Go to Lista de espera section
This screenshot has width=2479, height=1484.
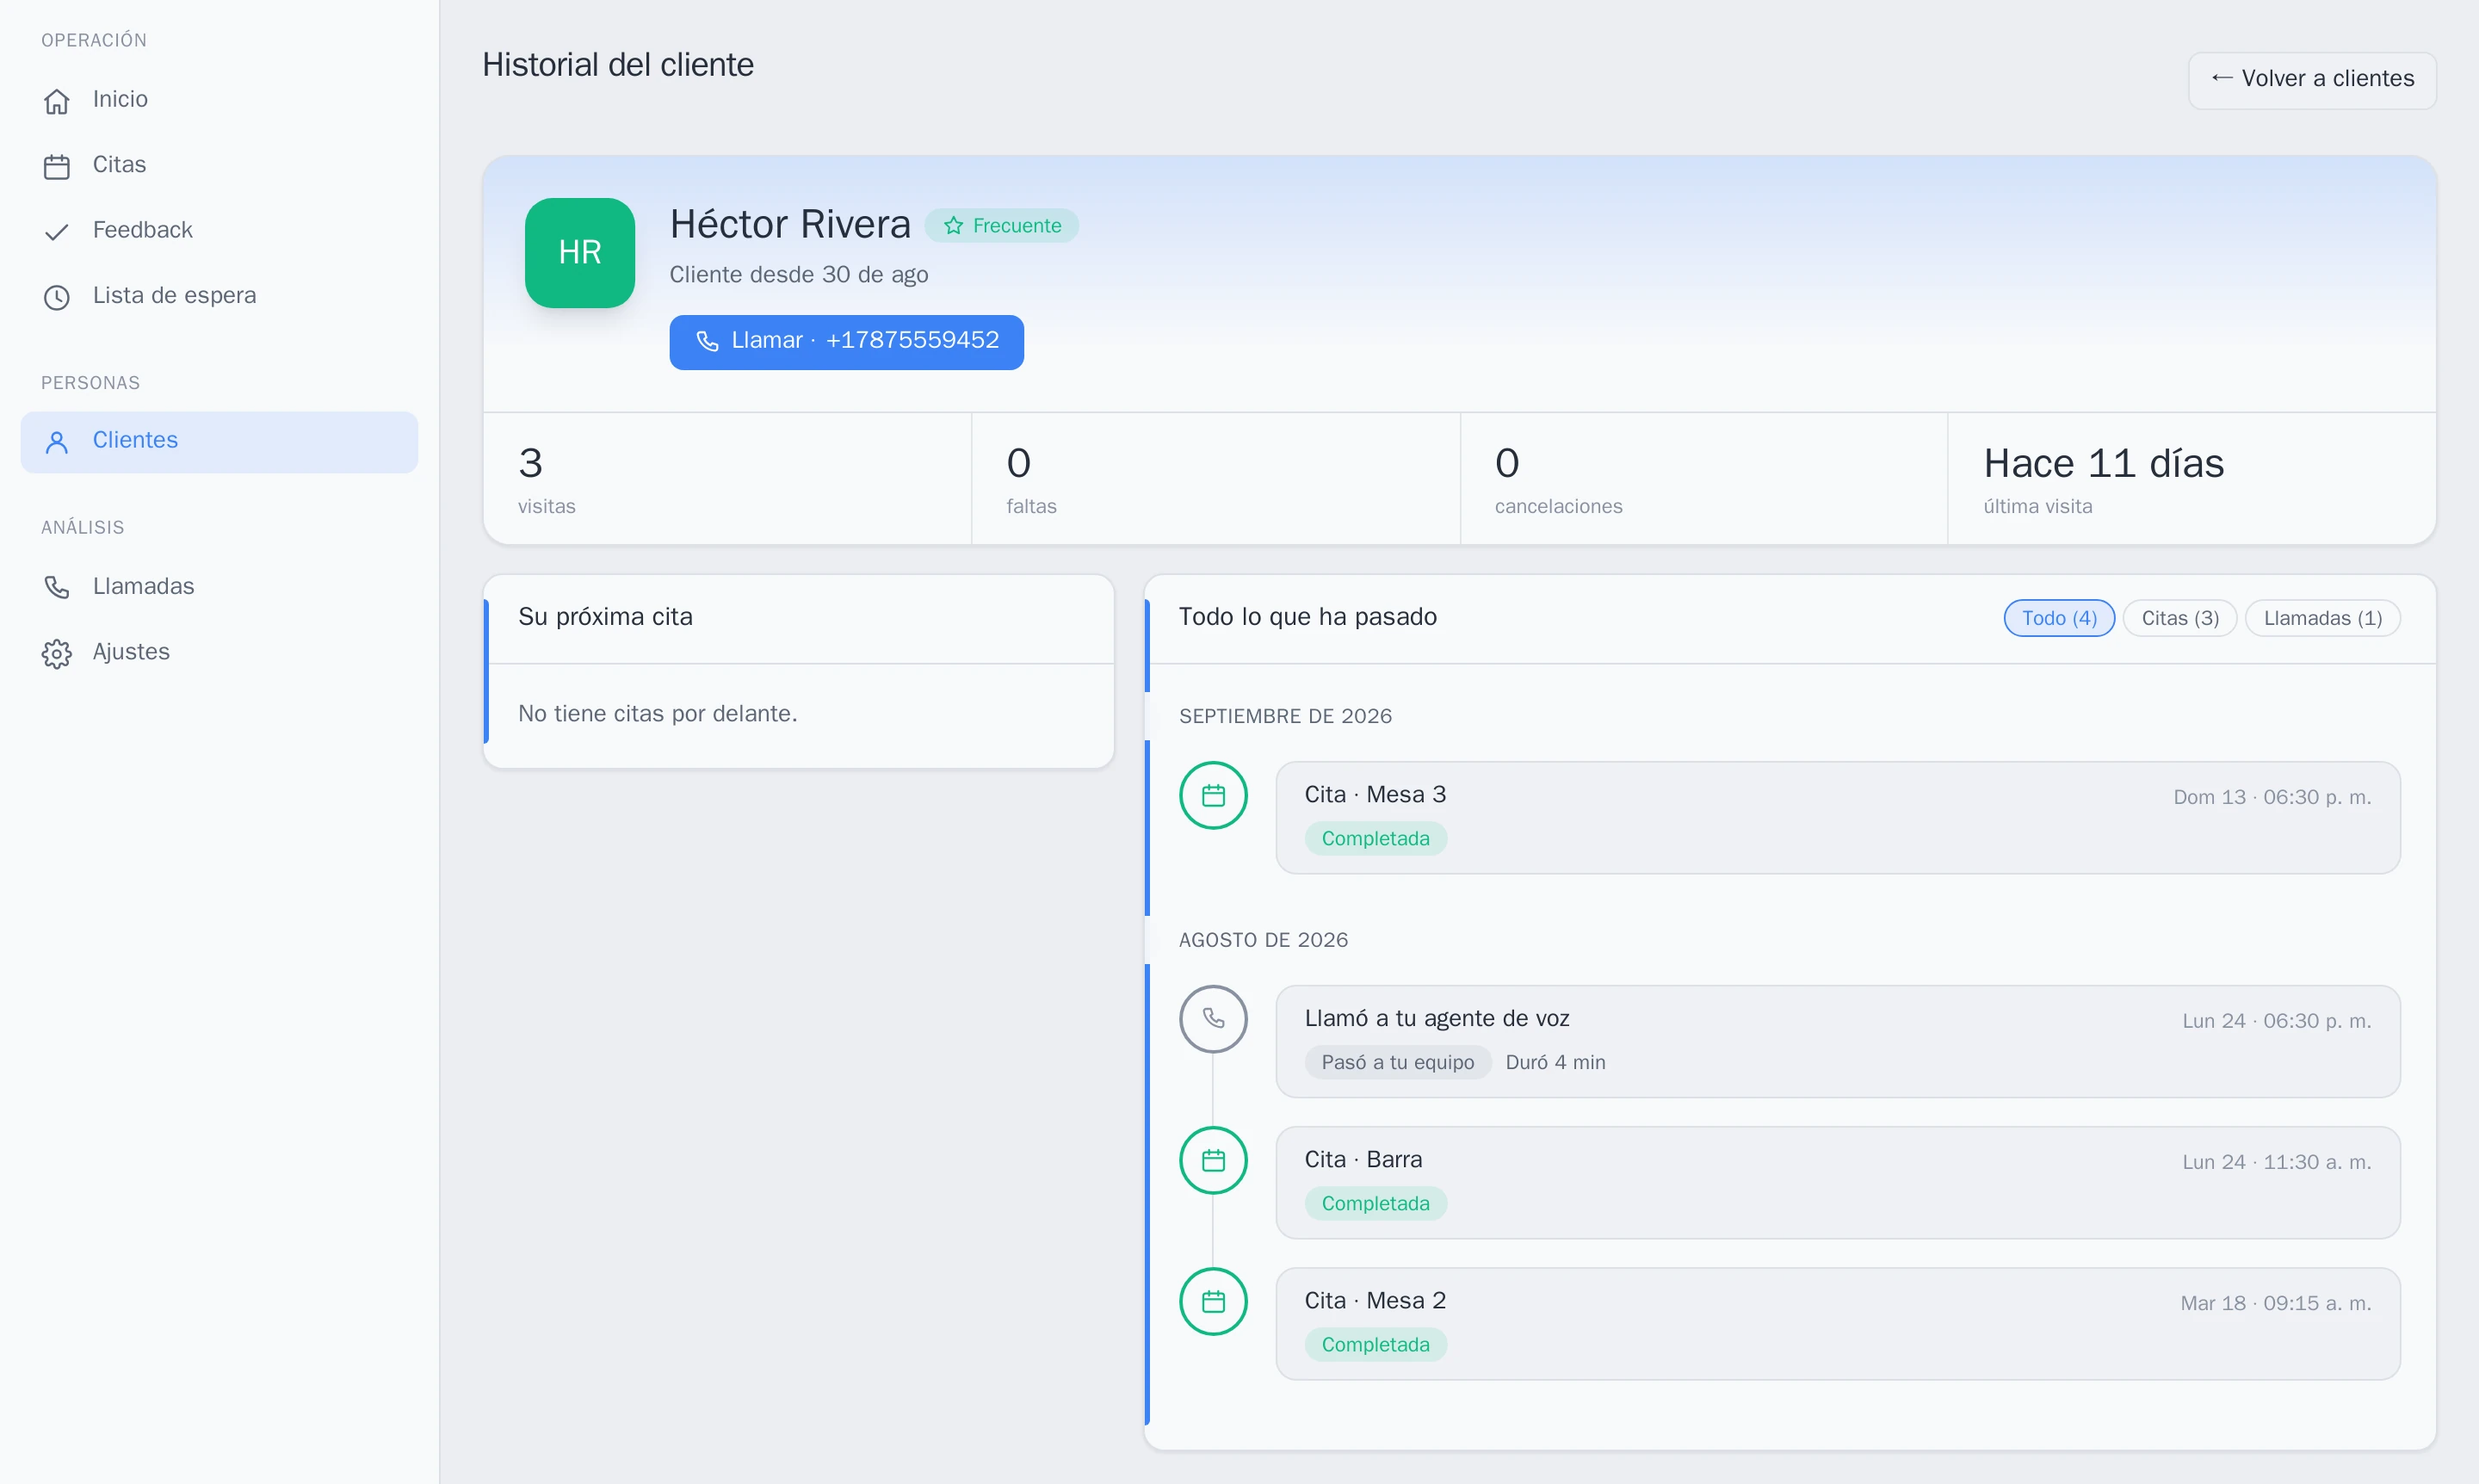click(x=219, y=296)
